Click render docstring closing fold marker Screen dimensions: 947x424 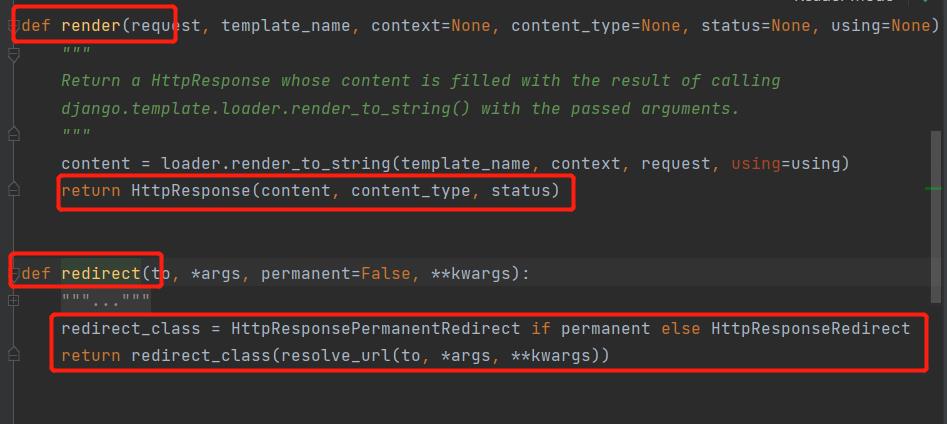pos(13,133)
